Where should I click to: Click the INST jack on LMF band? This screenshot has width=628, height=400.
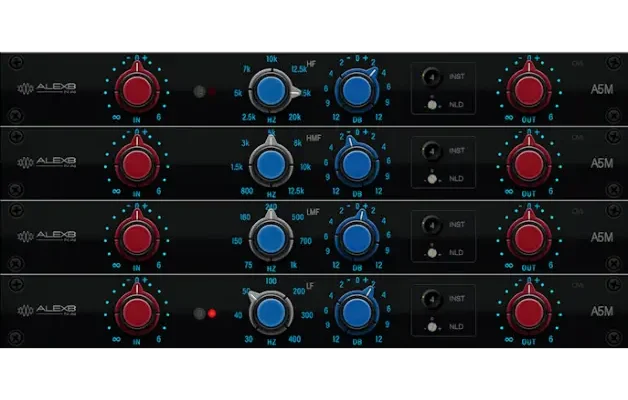pos(431,226)
